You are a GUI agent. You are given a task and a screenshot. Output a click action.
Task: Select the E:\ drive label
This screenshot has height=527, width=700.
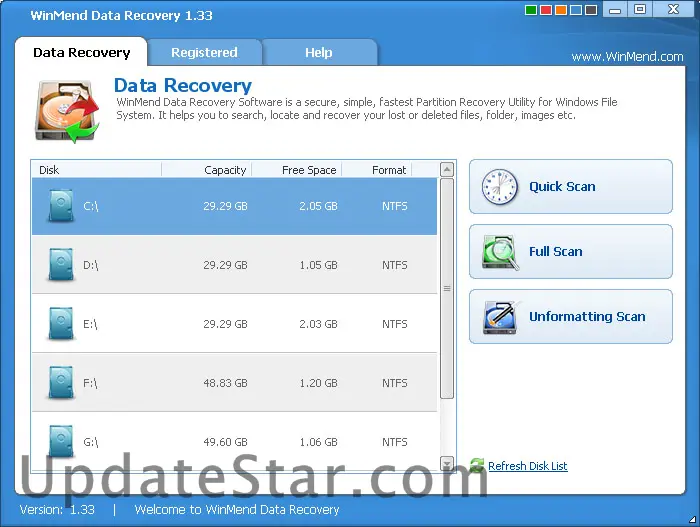coord(90,324)
